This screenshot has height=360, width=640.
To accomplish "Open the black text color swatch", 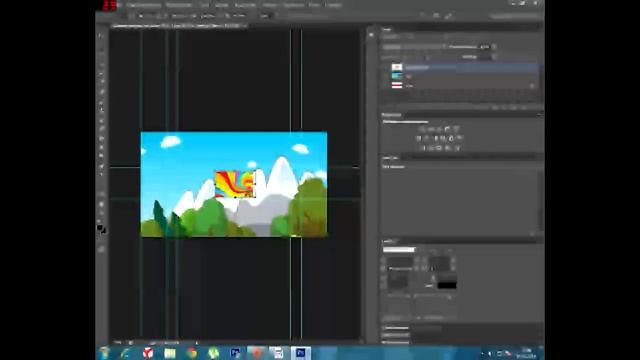I will click(447, 285).
